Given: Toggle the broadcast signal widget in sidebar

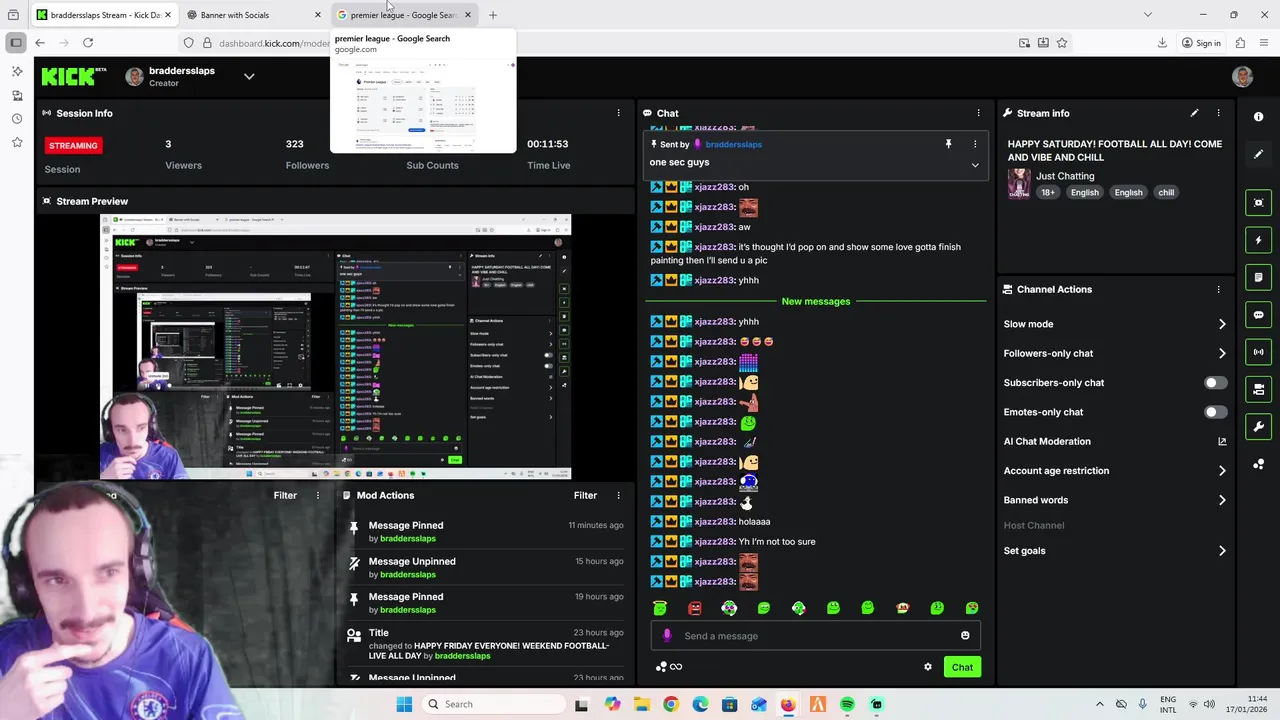Looking at the screenshot, I should 1258,352.
